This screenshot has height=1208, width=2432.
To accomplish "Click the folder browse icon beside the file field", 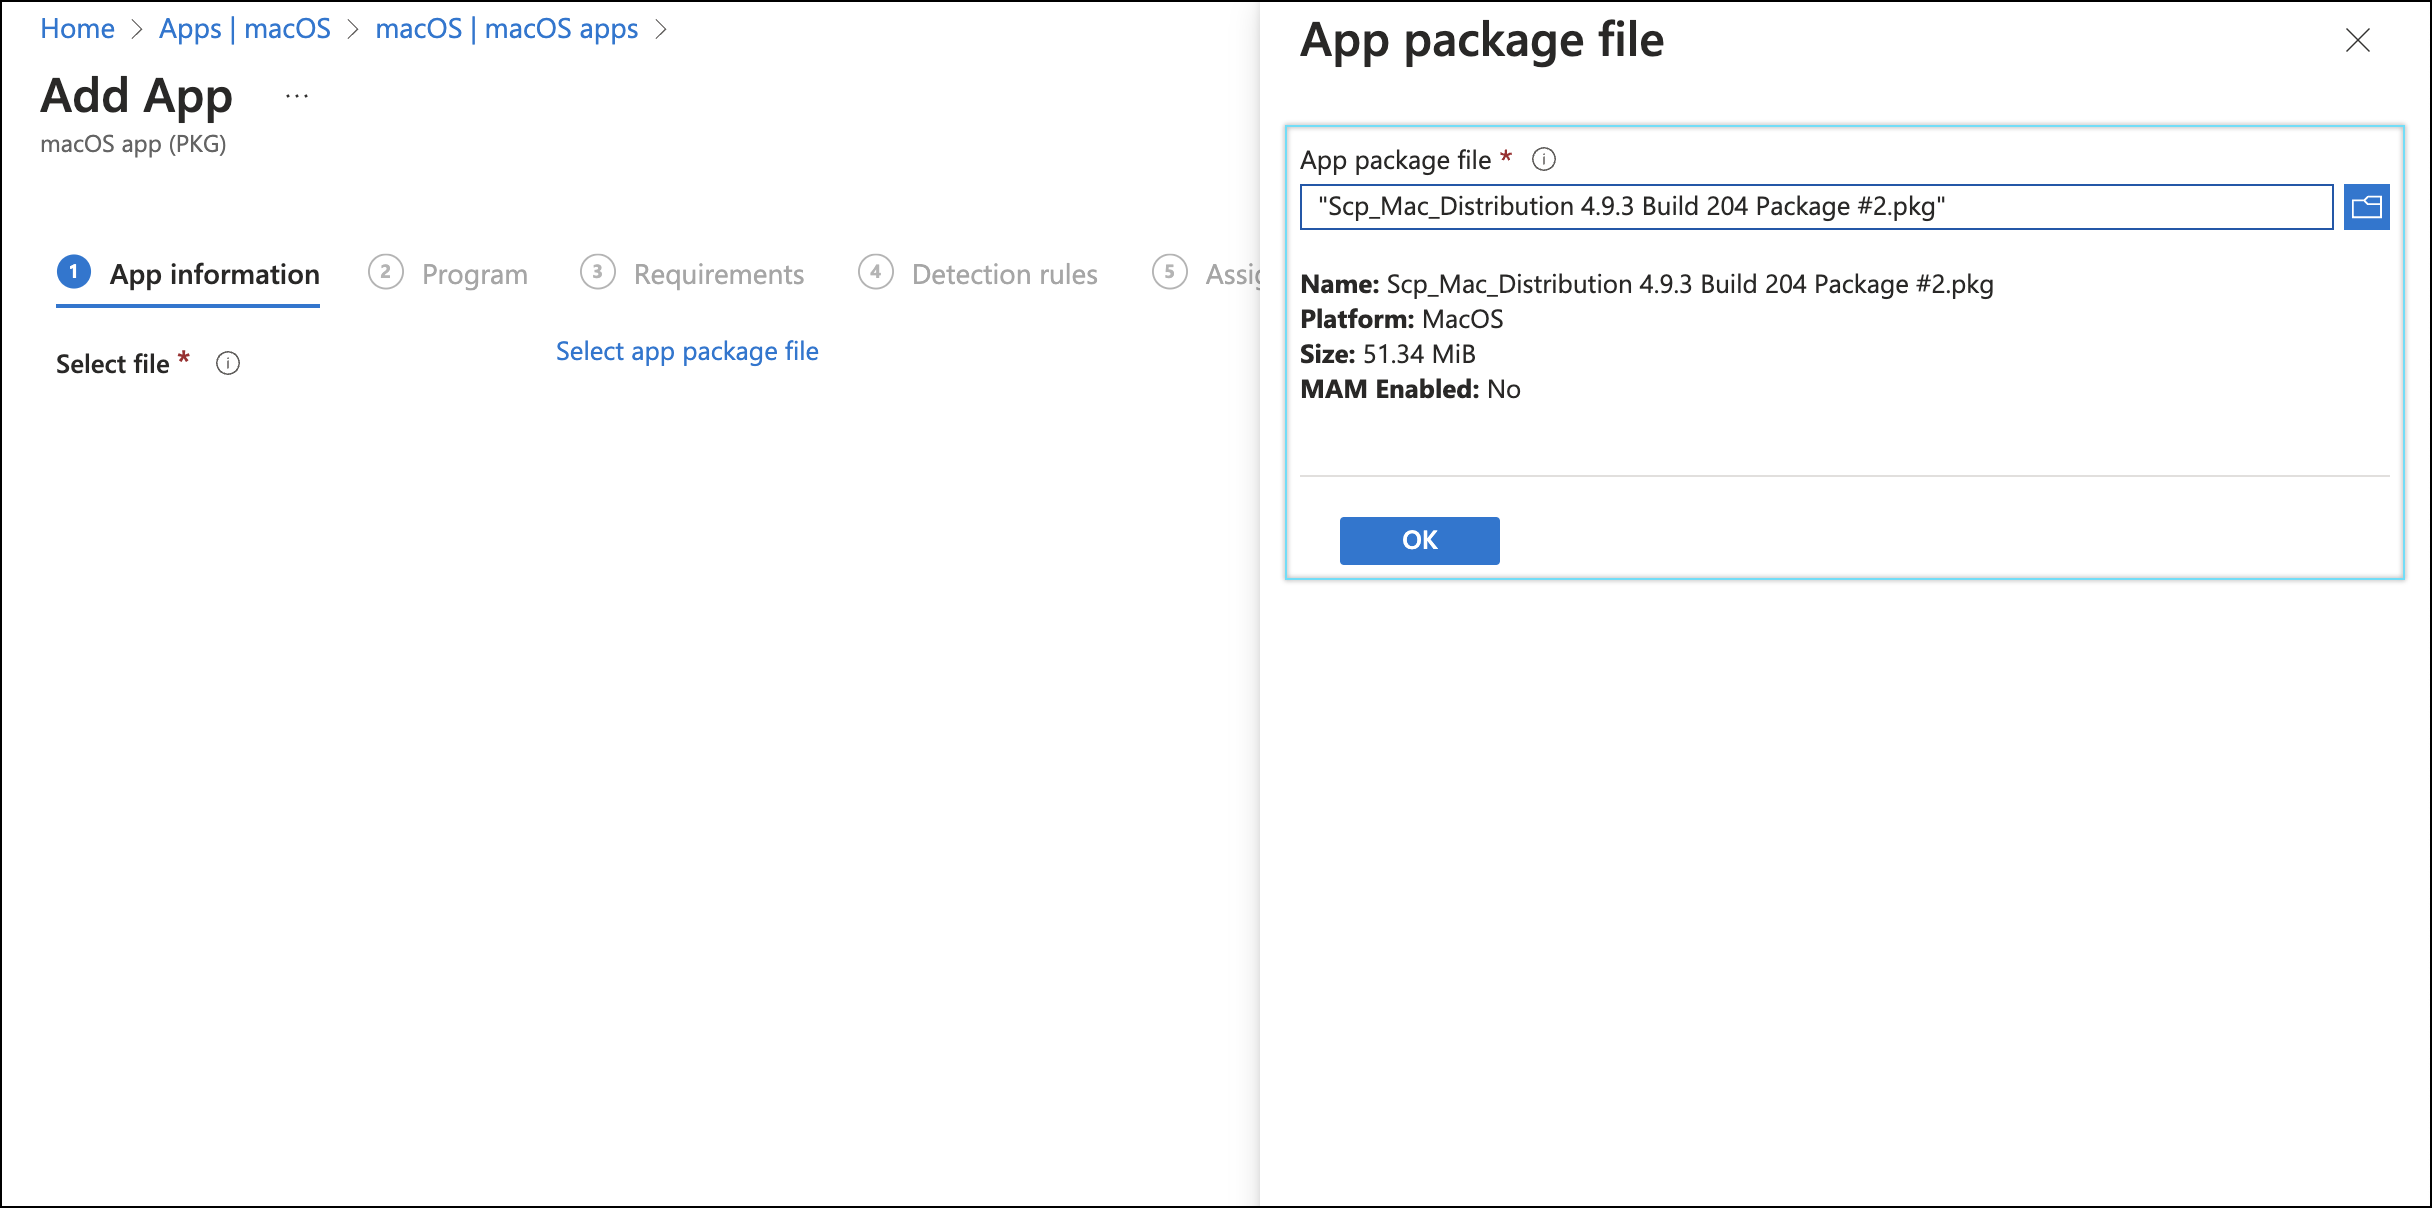I will 2366,207.
